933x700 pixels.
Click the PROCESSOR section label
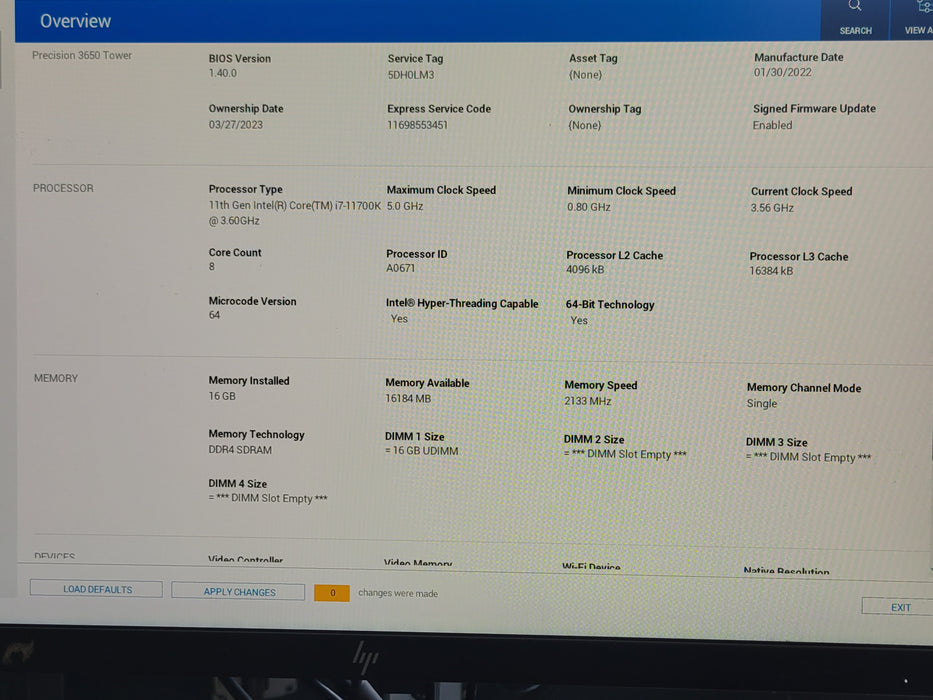point(63,188)
